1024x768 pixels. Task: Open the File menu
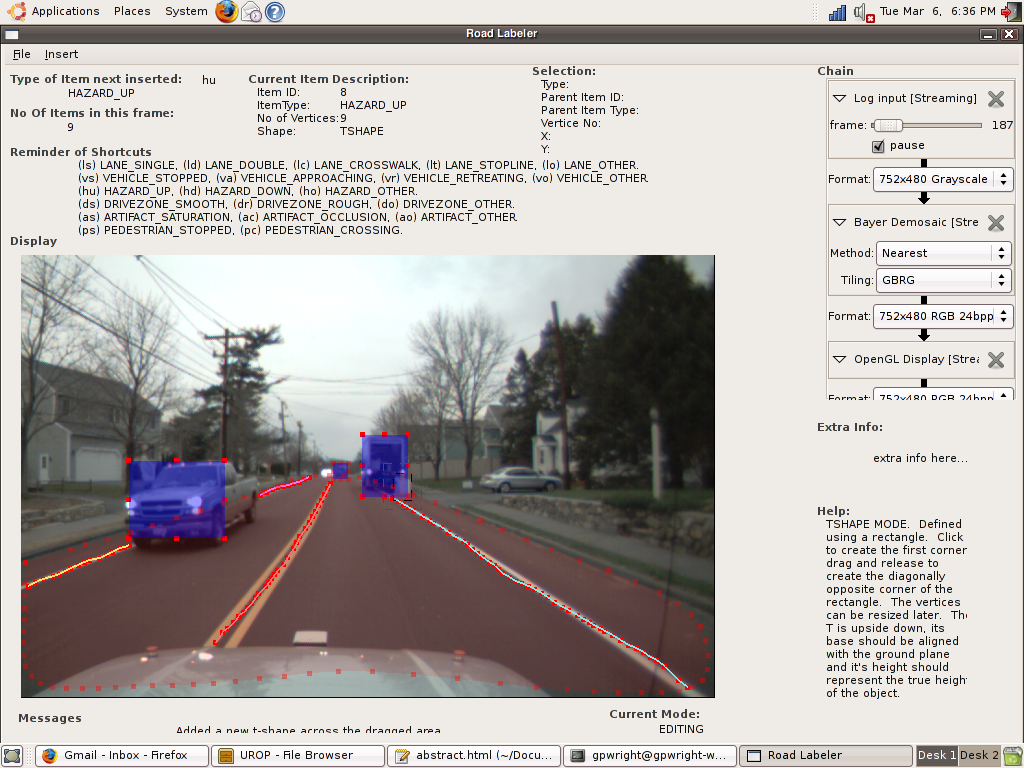(22, 54)
